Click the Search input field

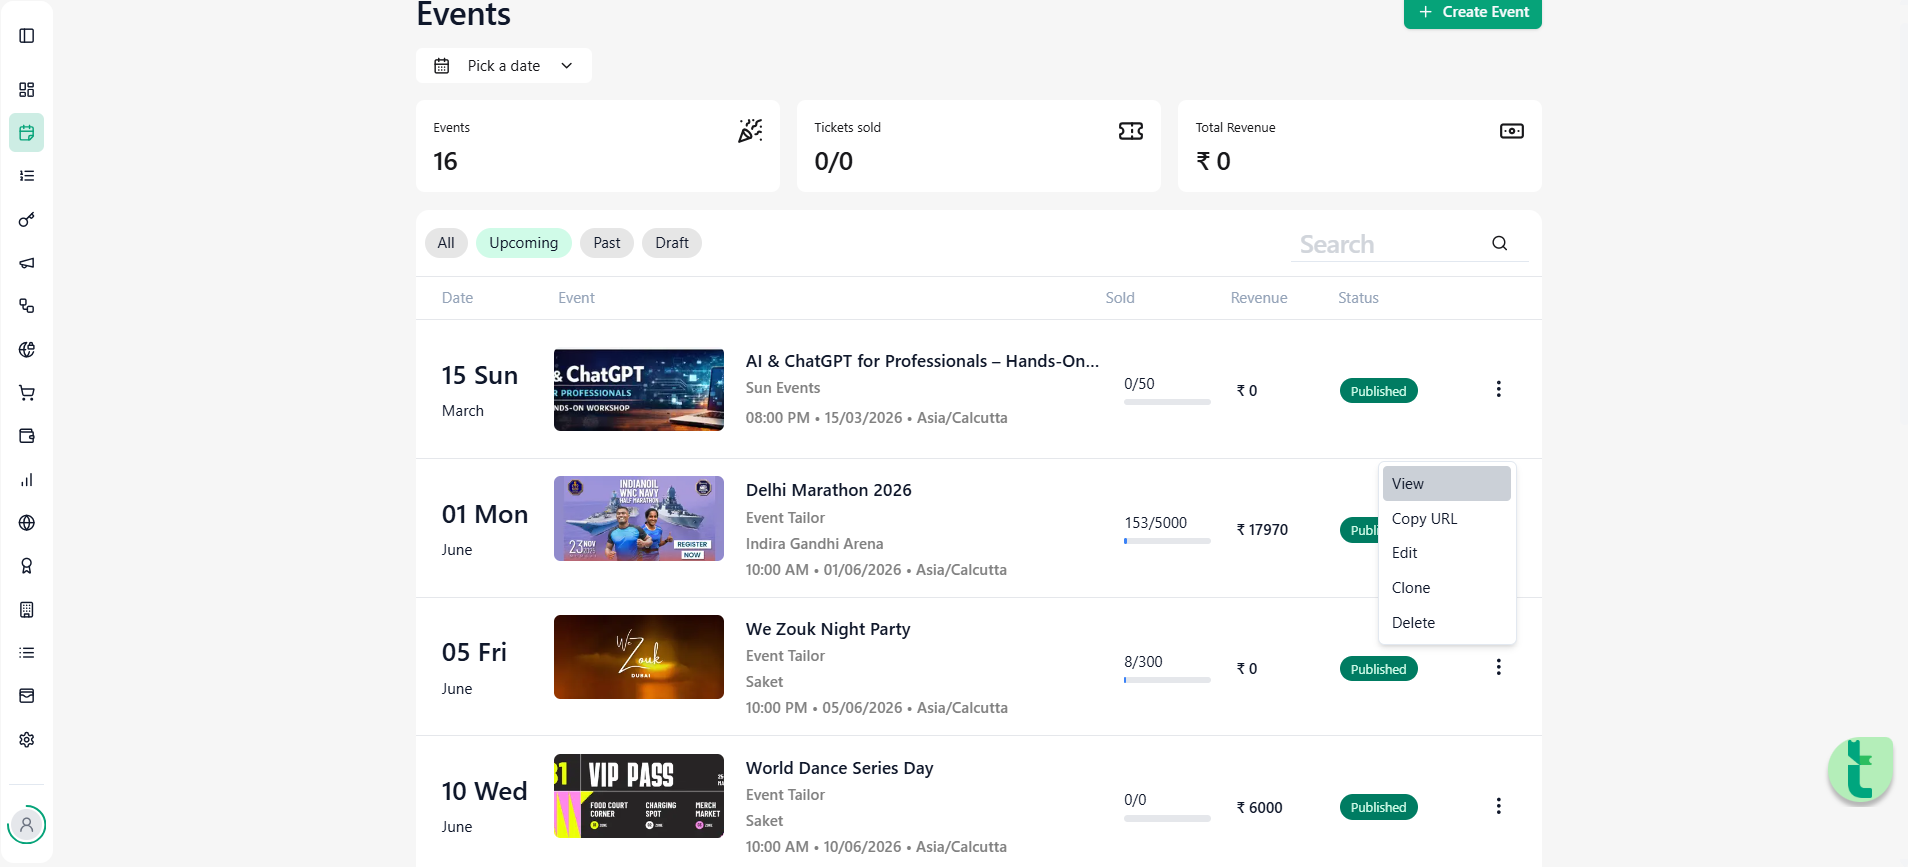click(1390, 244)
